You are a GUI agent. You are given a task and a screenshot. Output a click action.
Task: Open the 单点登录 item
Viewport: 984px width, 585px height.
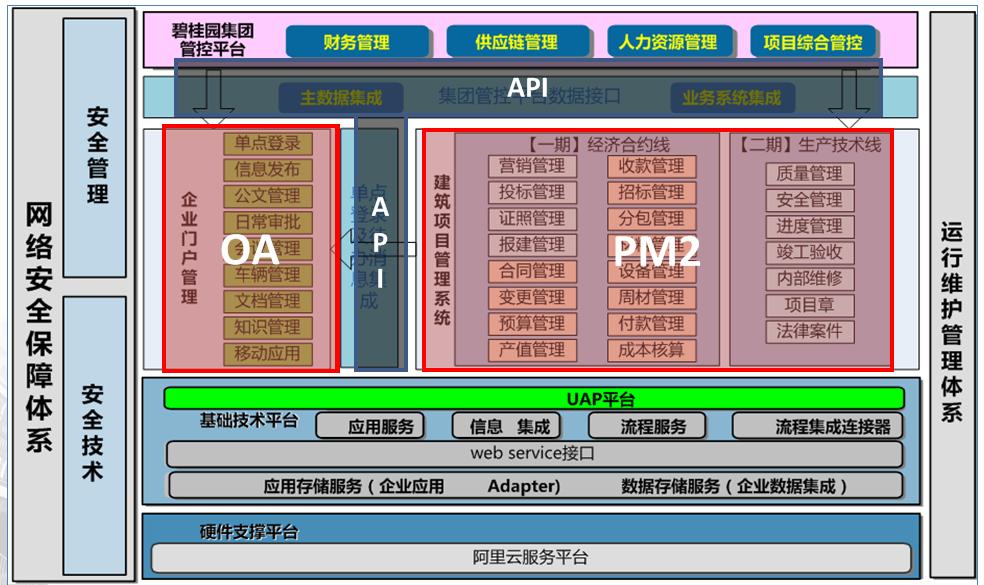[x=267, y=144]
